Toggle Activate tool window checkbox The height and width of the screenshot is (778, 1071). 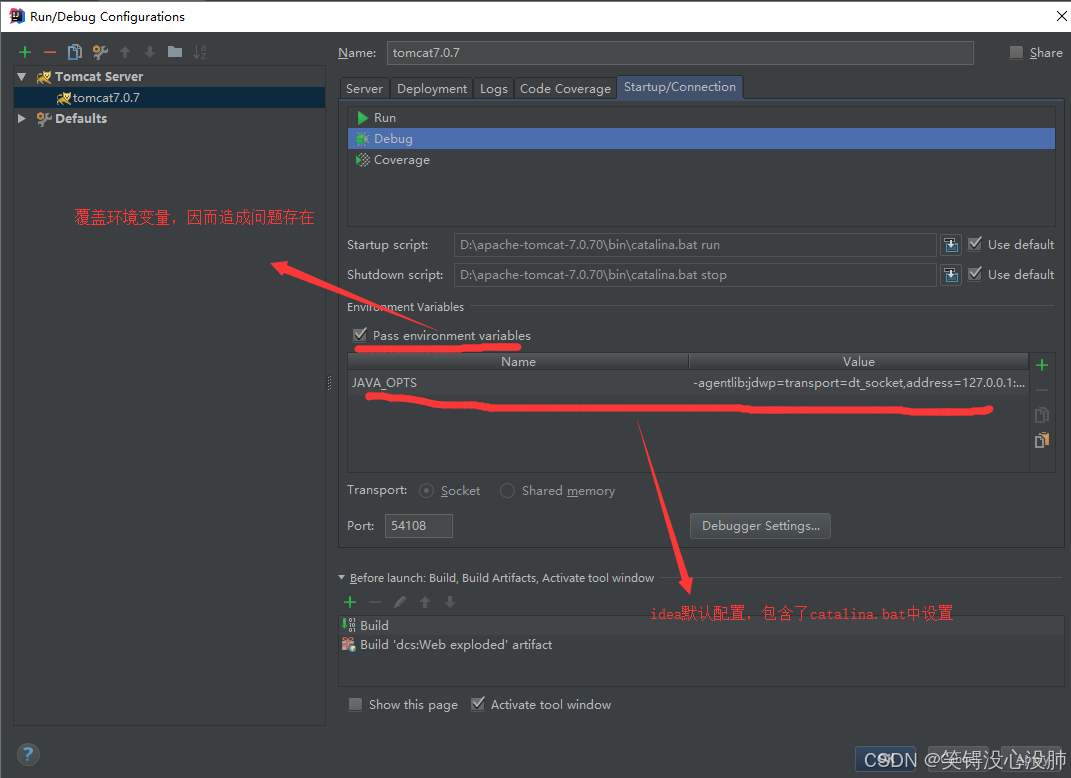[x=478, y=704]
